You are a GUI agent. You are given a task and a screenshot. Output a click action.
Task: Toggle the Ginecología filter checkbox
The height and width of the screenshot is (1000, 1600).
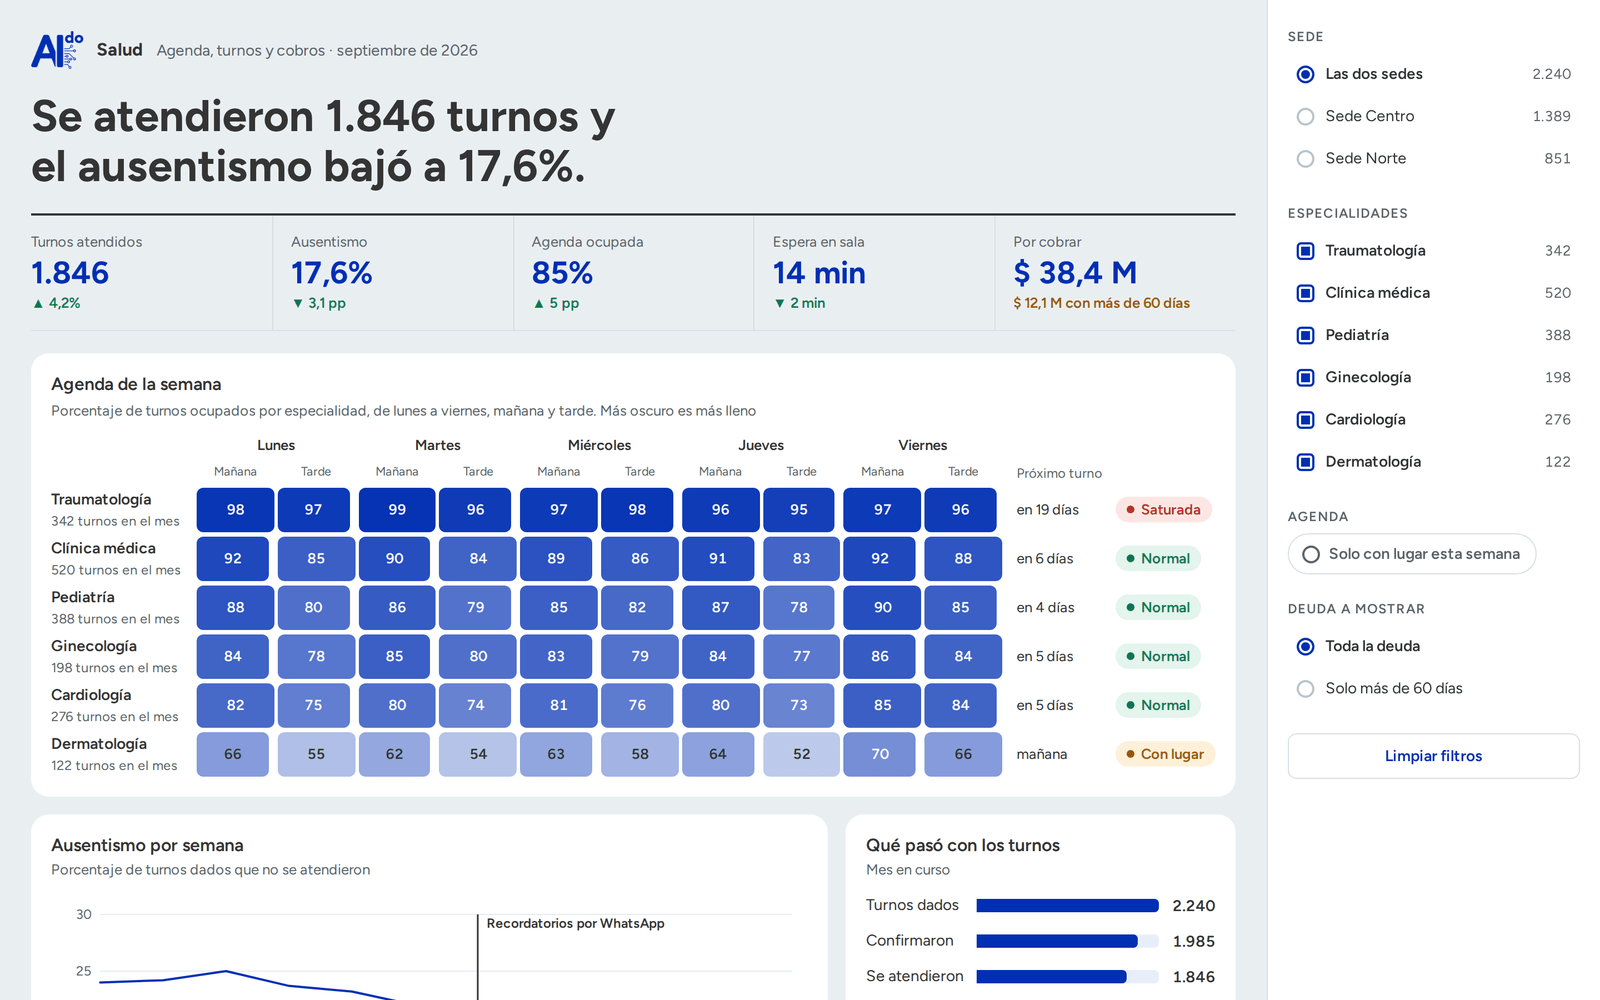[x=1305, y=377]
